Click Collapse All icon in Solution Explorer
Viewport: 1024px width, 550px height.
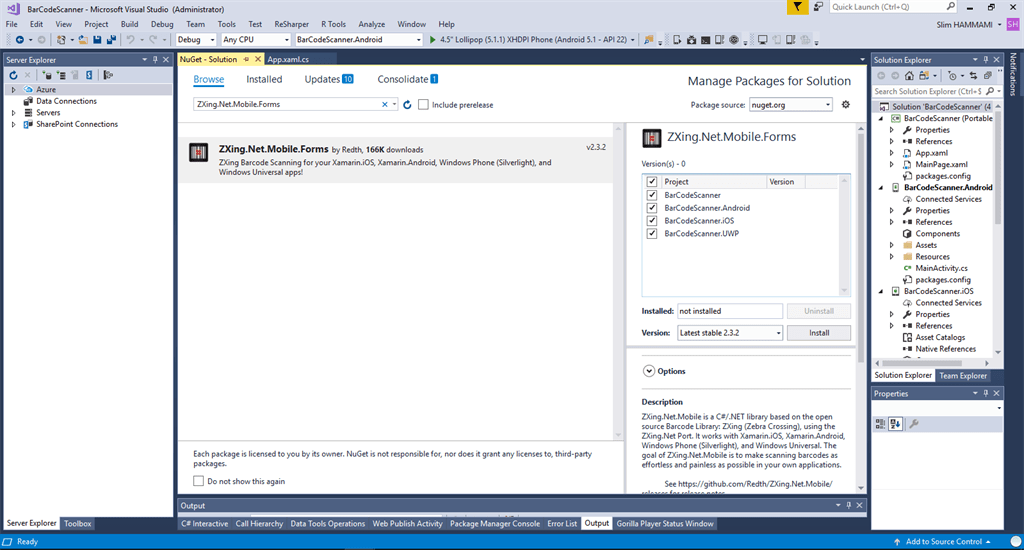[x=987, y=76]
